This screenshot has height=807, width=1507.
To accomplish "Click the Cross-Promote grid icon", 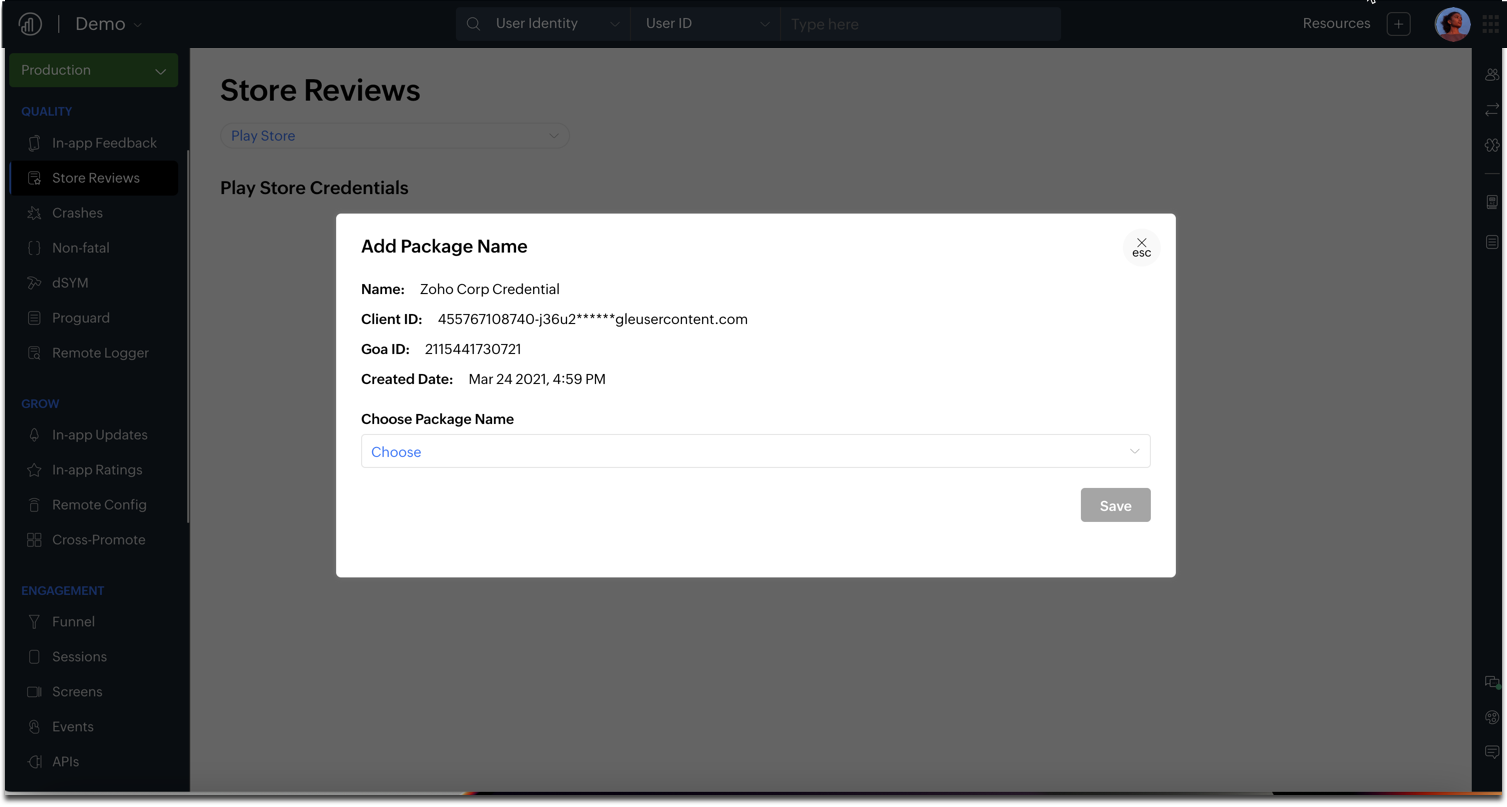I will coord(34,540).
